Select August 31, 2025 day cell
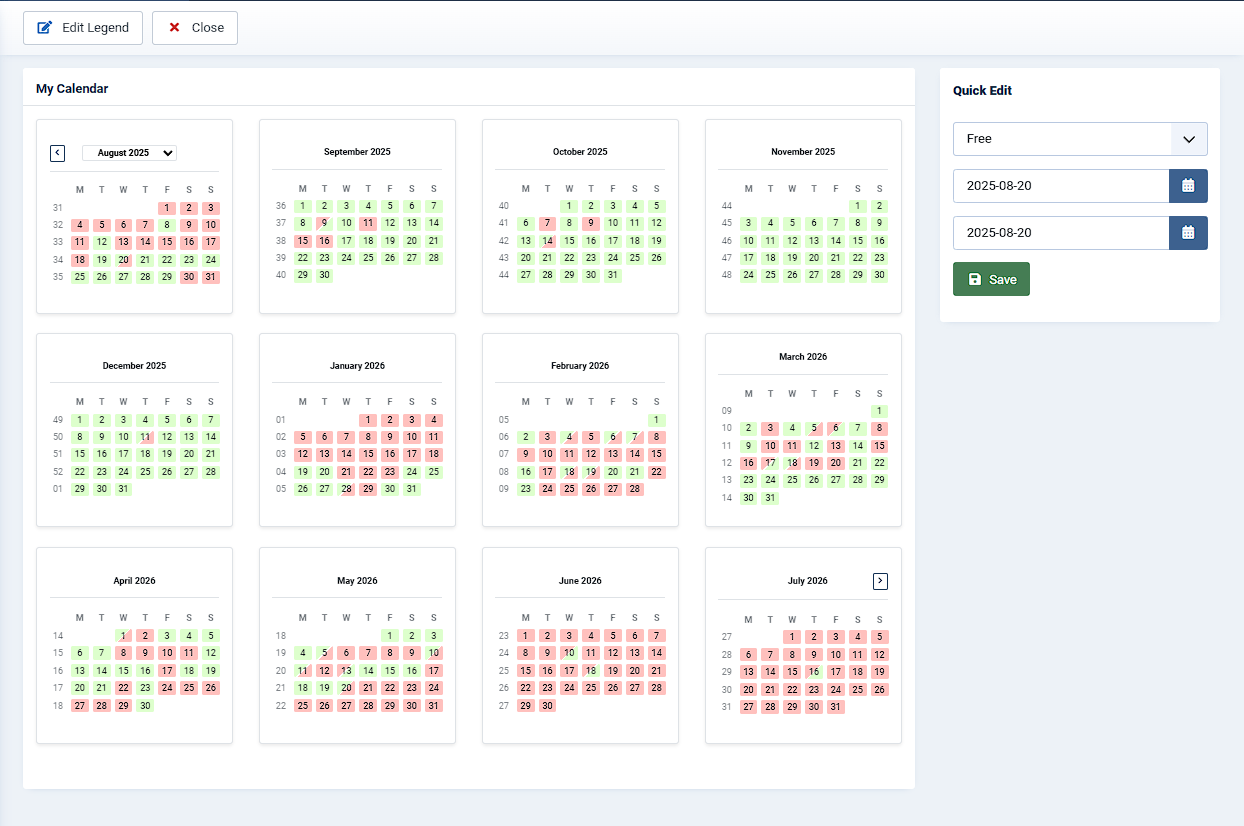The height and width of the screenshot is (826, 1244). point(211,277)
